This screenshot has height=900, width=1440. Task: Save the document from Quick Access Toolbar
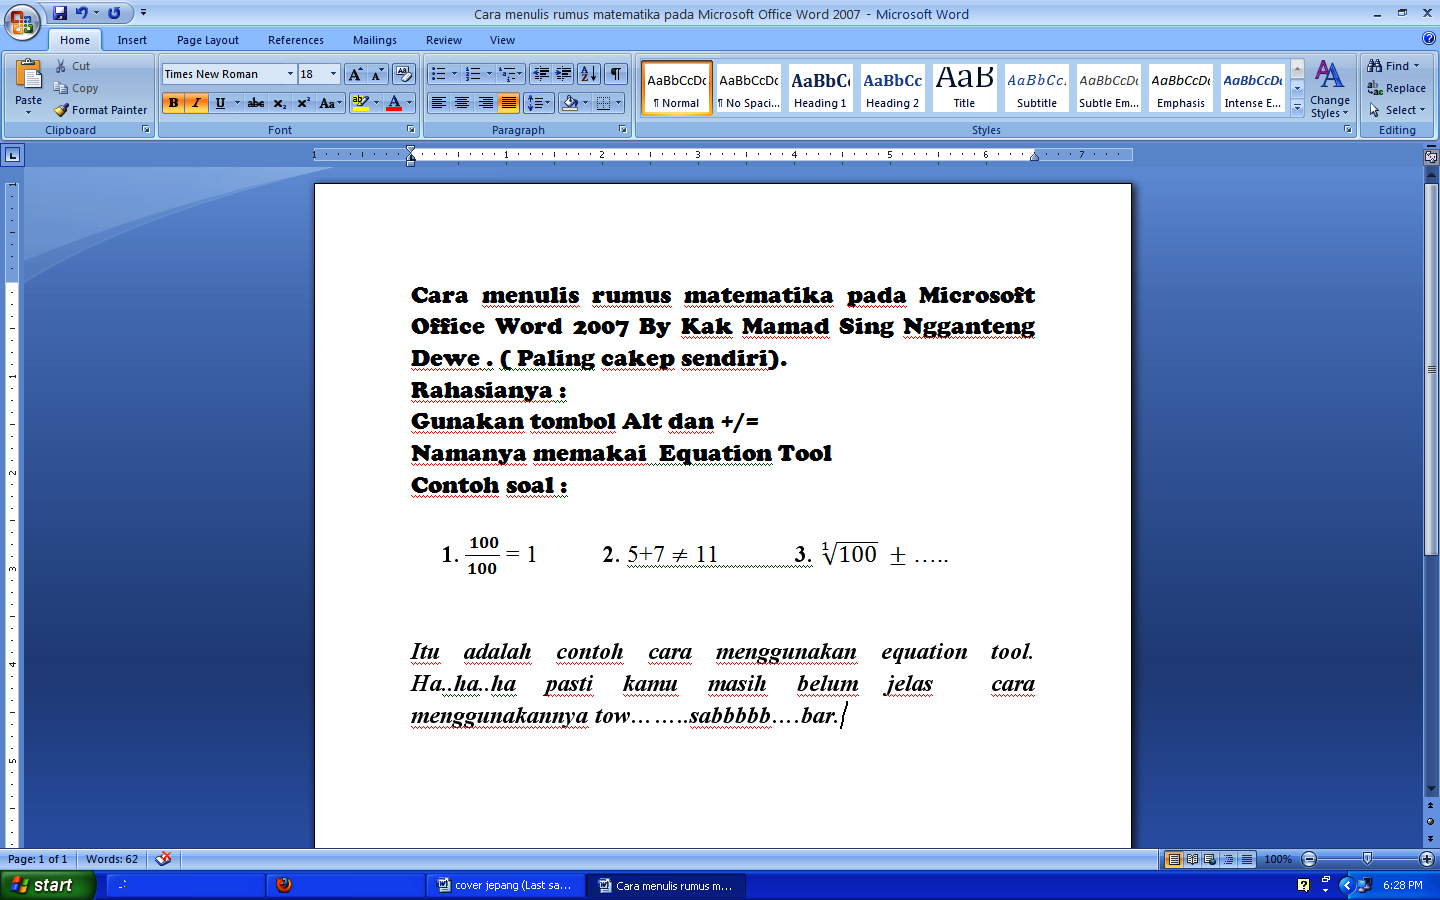point(60,13)
